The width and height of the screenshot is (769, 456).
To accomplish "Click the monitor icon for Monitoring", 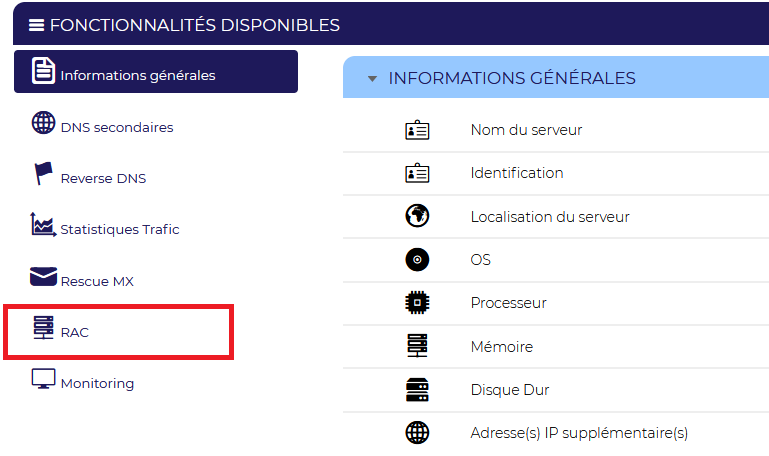I will (x=44, y=379).
